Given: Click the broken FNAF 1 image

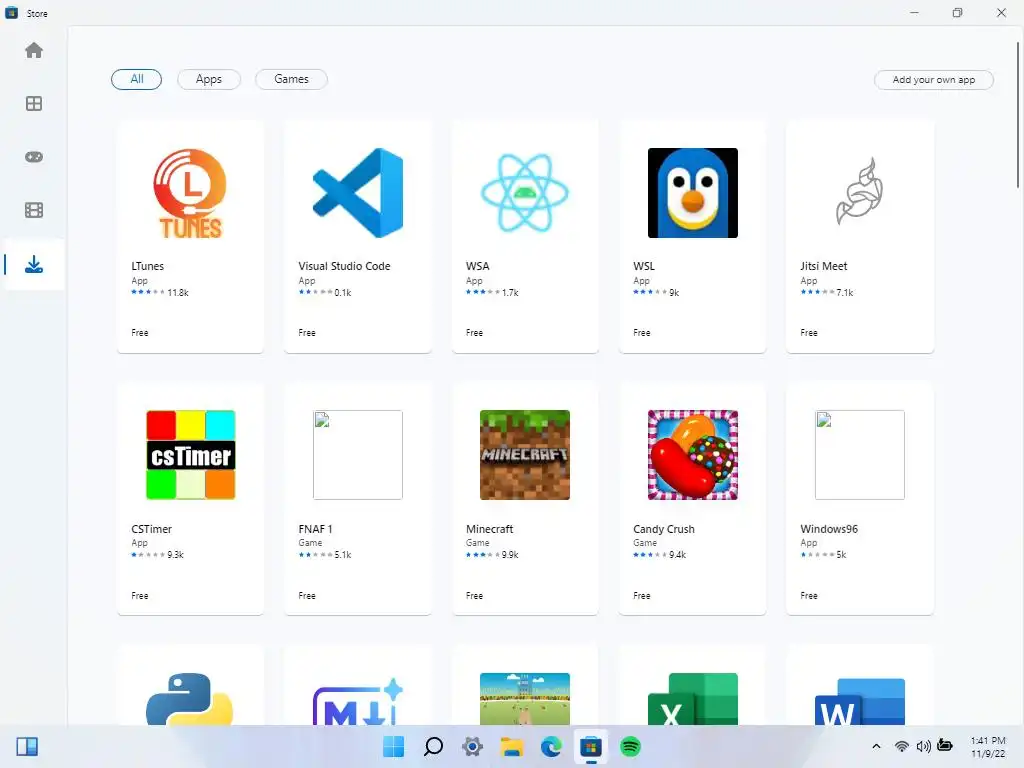Looking at the screenshot, I should point(358,455).
